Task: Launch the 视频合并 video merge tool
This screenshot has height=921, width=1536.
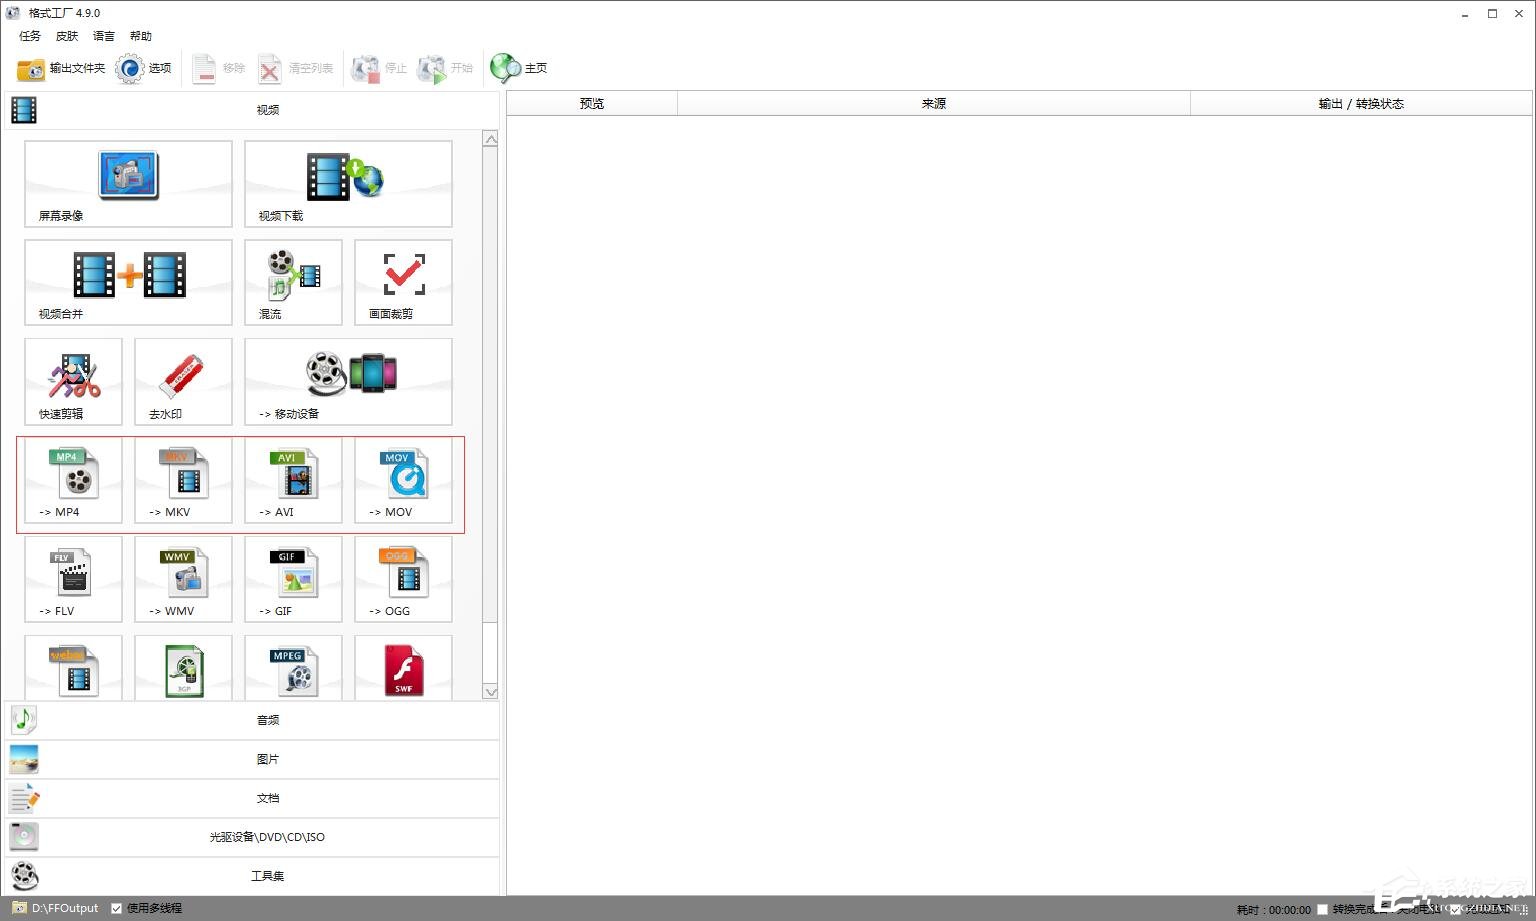Action: 128,282
